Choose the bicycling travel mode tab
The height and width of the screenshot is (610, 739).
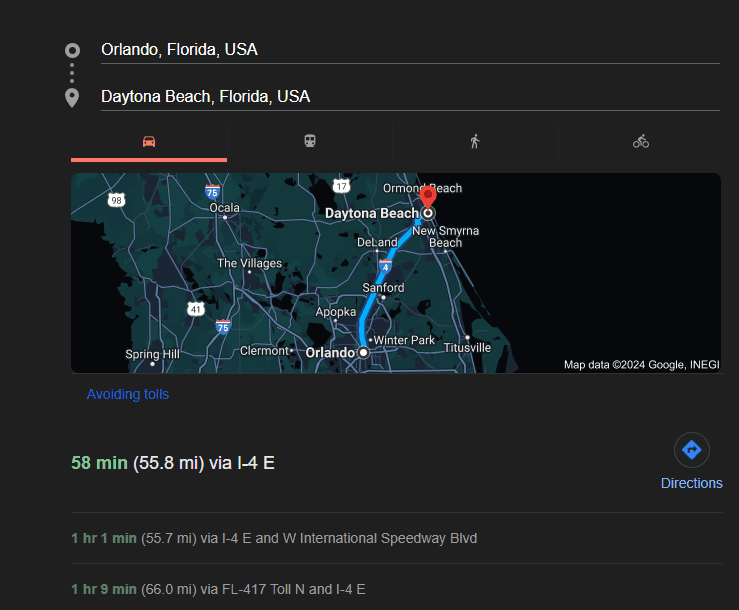click(641, 141)
